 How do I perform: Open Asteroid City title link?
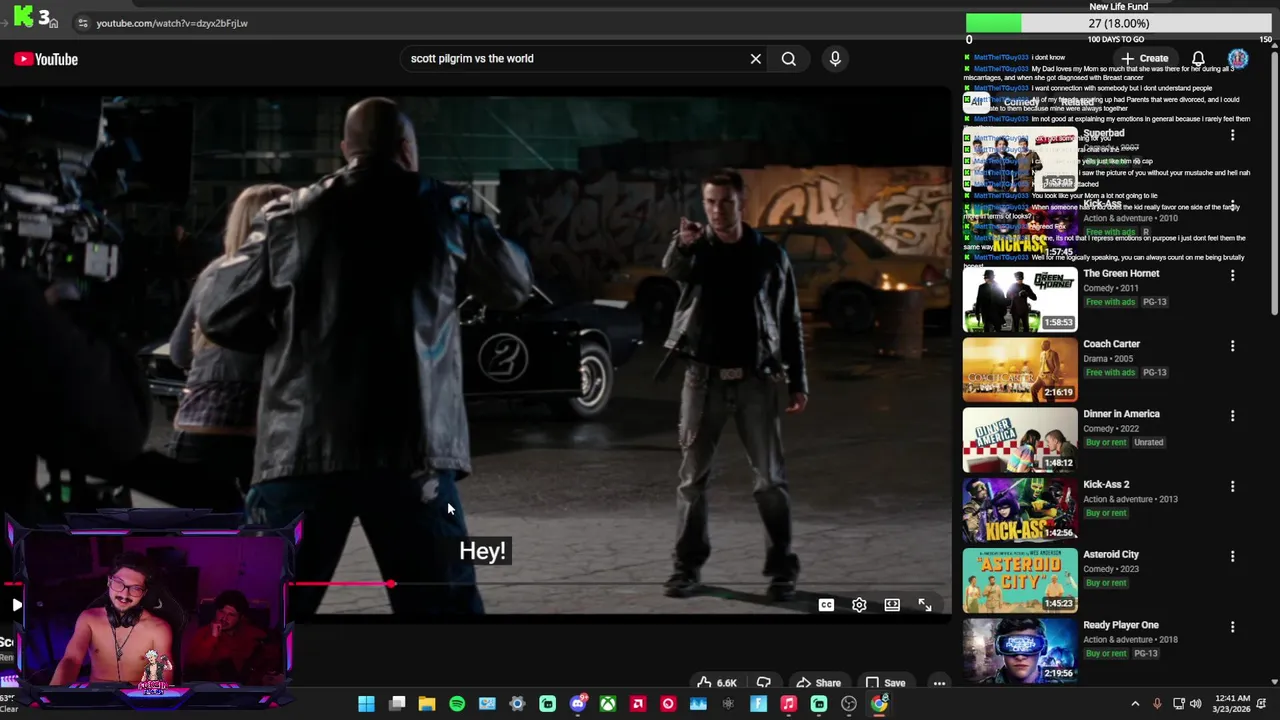click(1111, 555)
